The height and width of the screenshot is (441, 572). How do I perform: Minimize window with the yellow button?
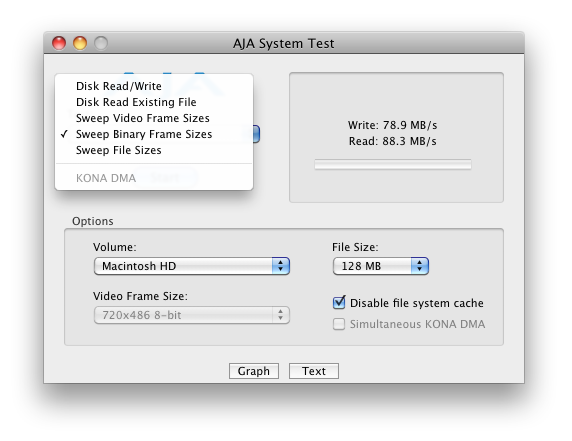coord(80,43)
